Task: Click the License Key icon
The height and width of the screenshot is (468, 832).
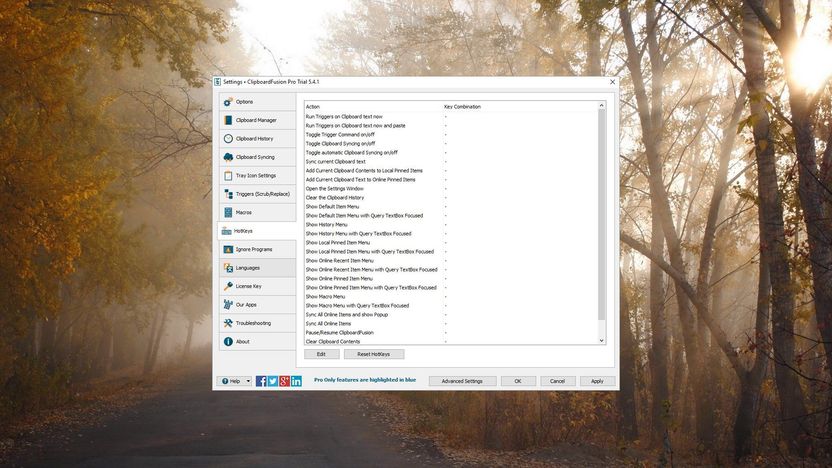Action: coord(228,286)
